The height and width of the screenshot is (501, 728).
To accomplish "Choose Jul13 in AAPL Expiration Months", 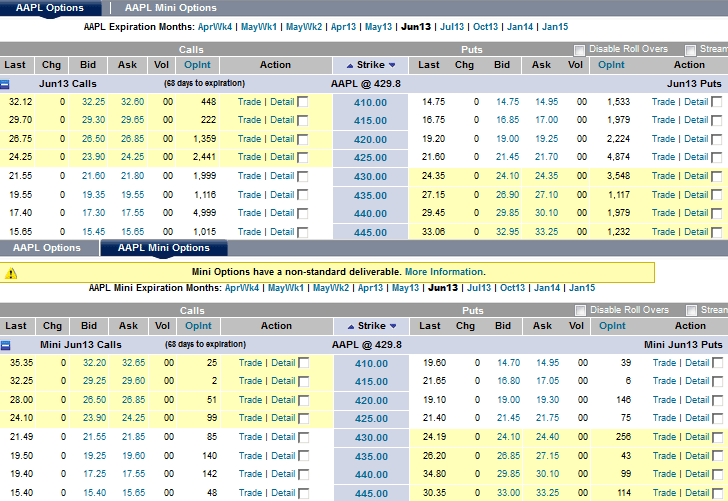I will [x=452, y=27].
